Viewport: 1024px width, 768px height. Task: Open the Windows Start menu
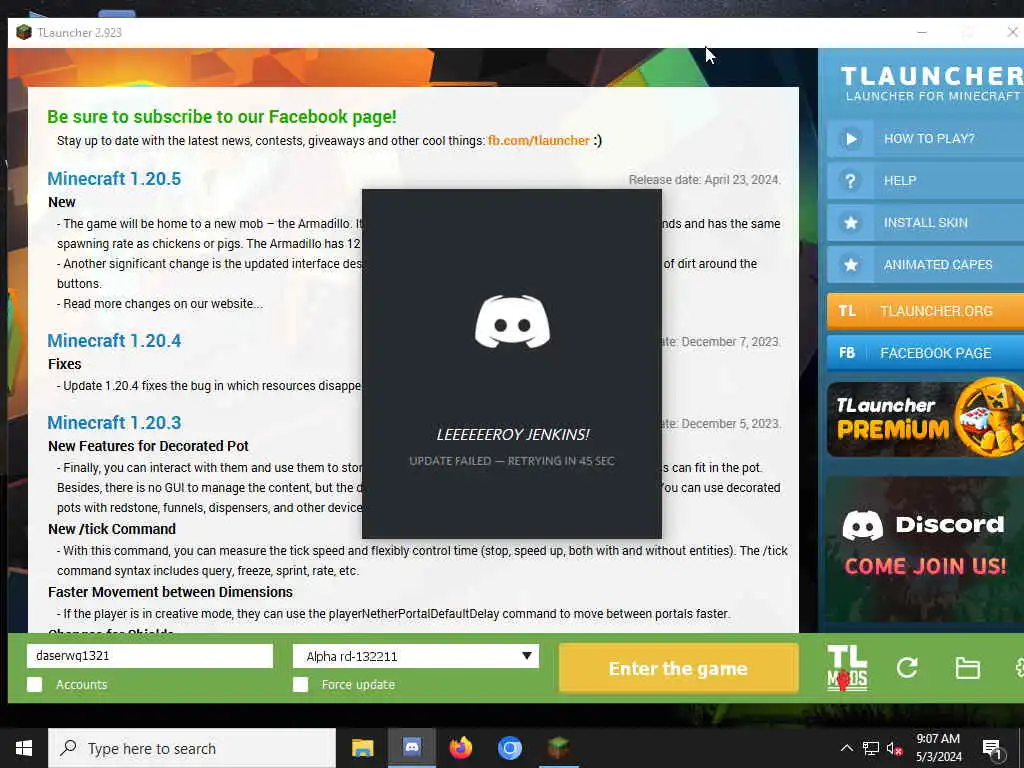pyautogui.click(x=24, y=748)
